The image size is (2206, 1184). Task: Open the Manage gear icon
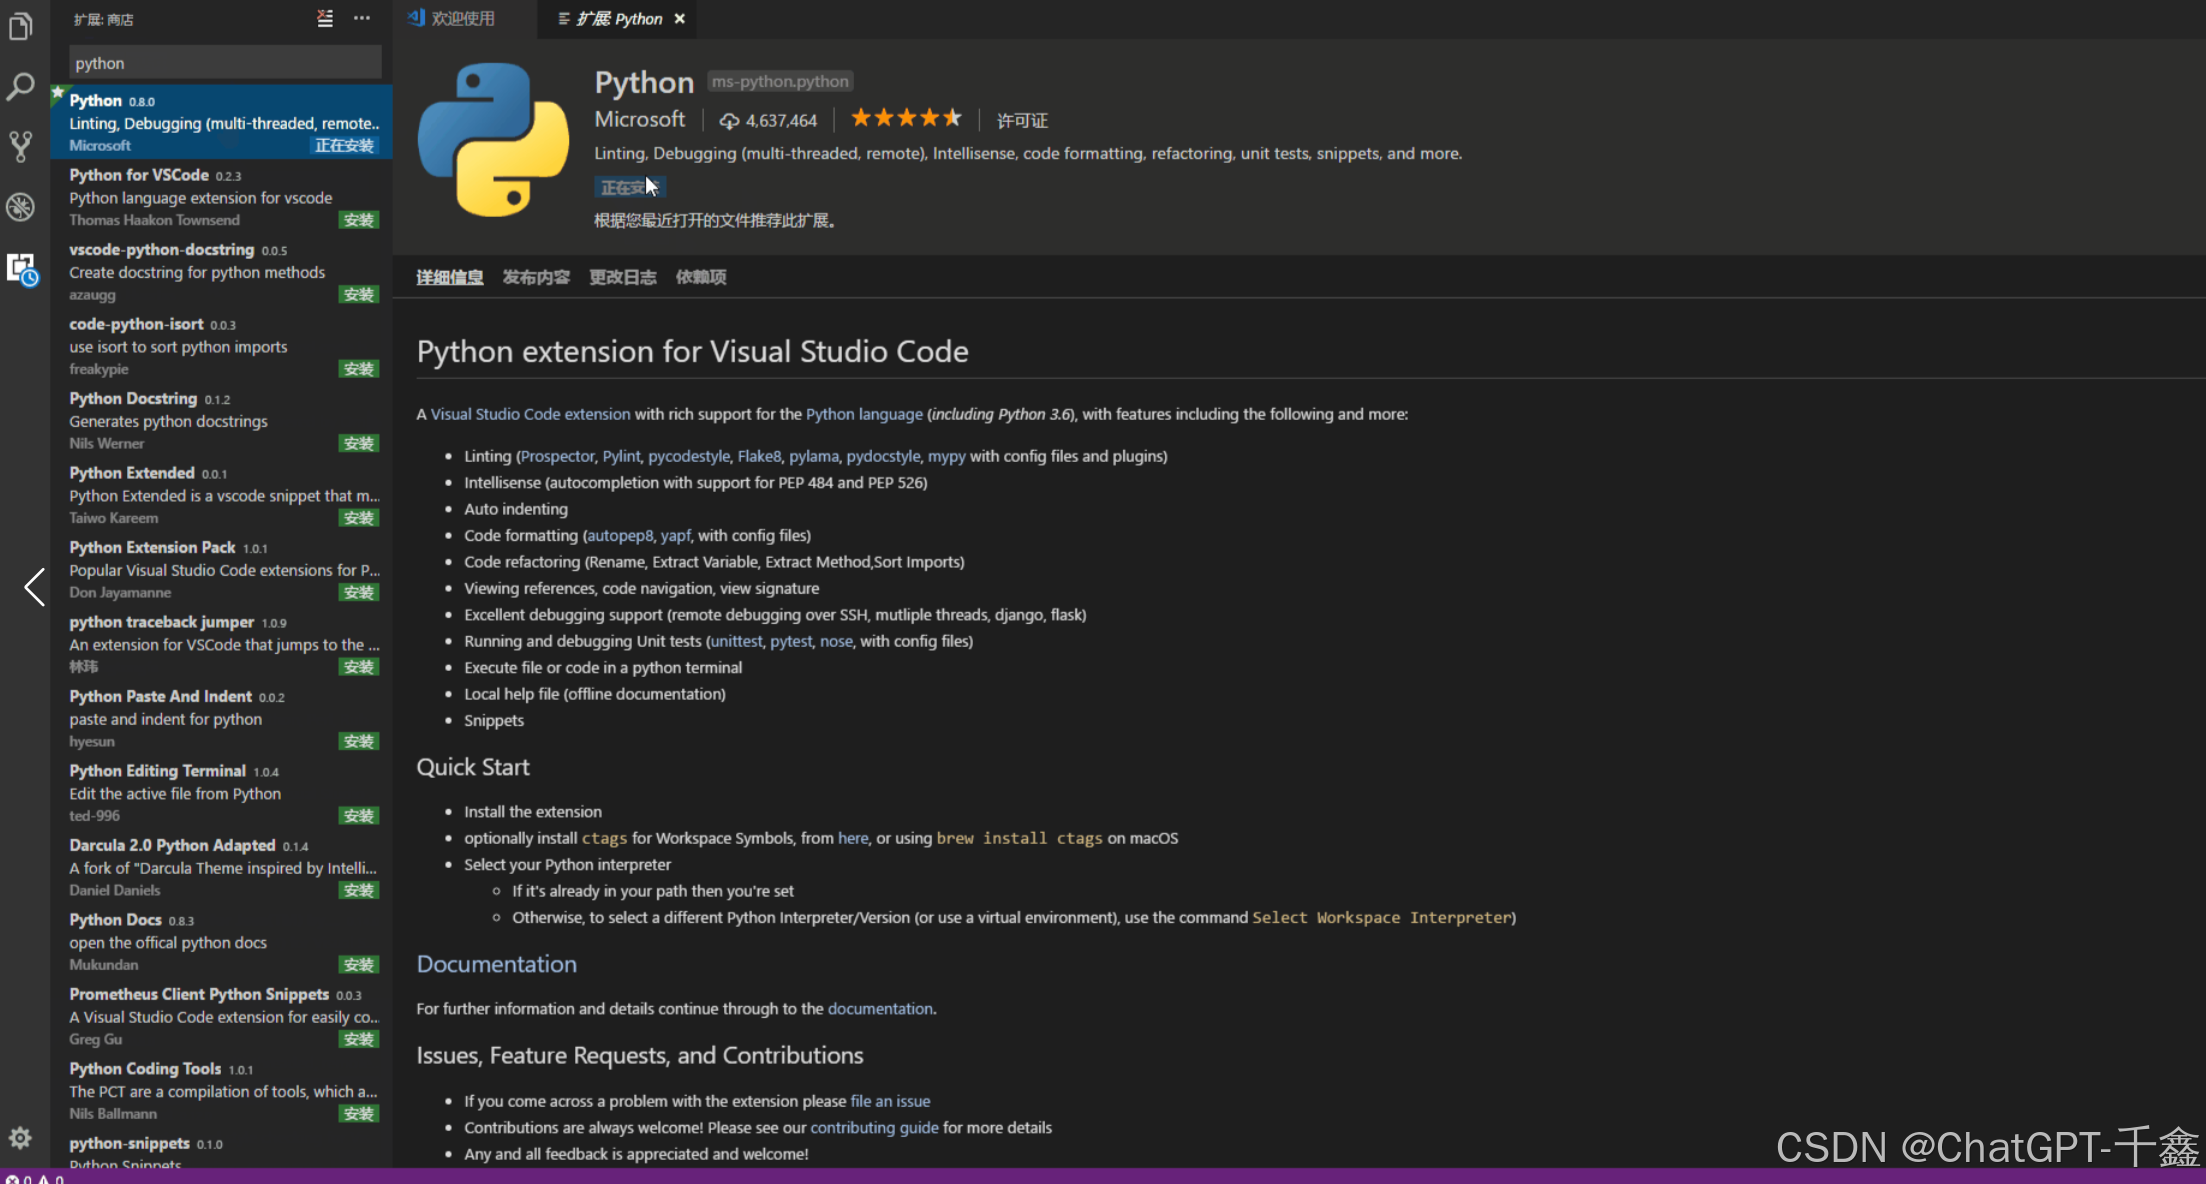(20, 1138)
